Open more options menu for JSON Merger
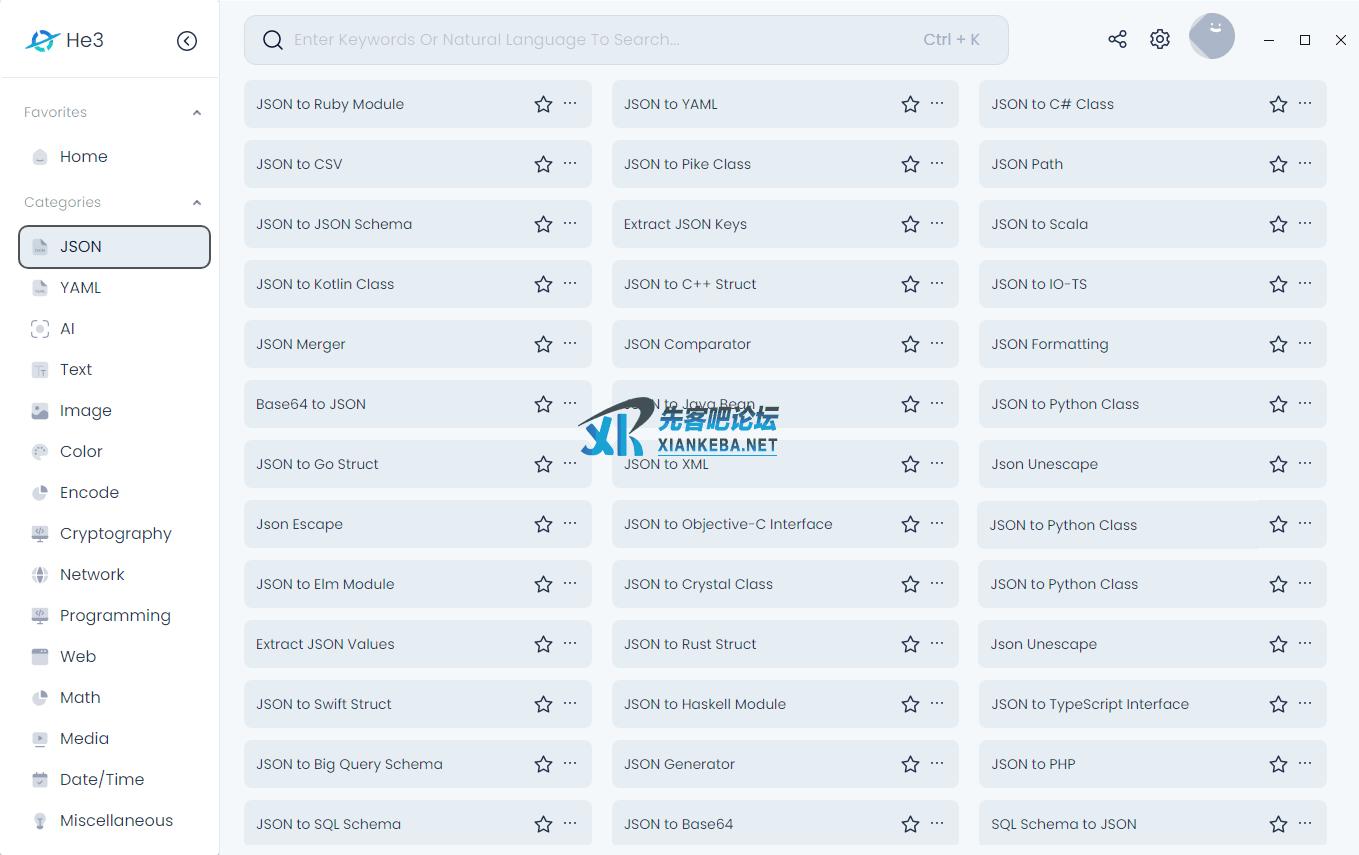This screenshot has height=855, width=1359. 570,343
